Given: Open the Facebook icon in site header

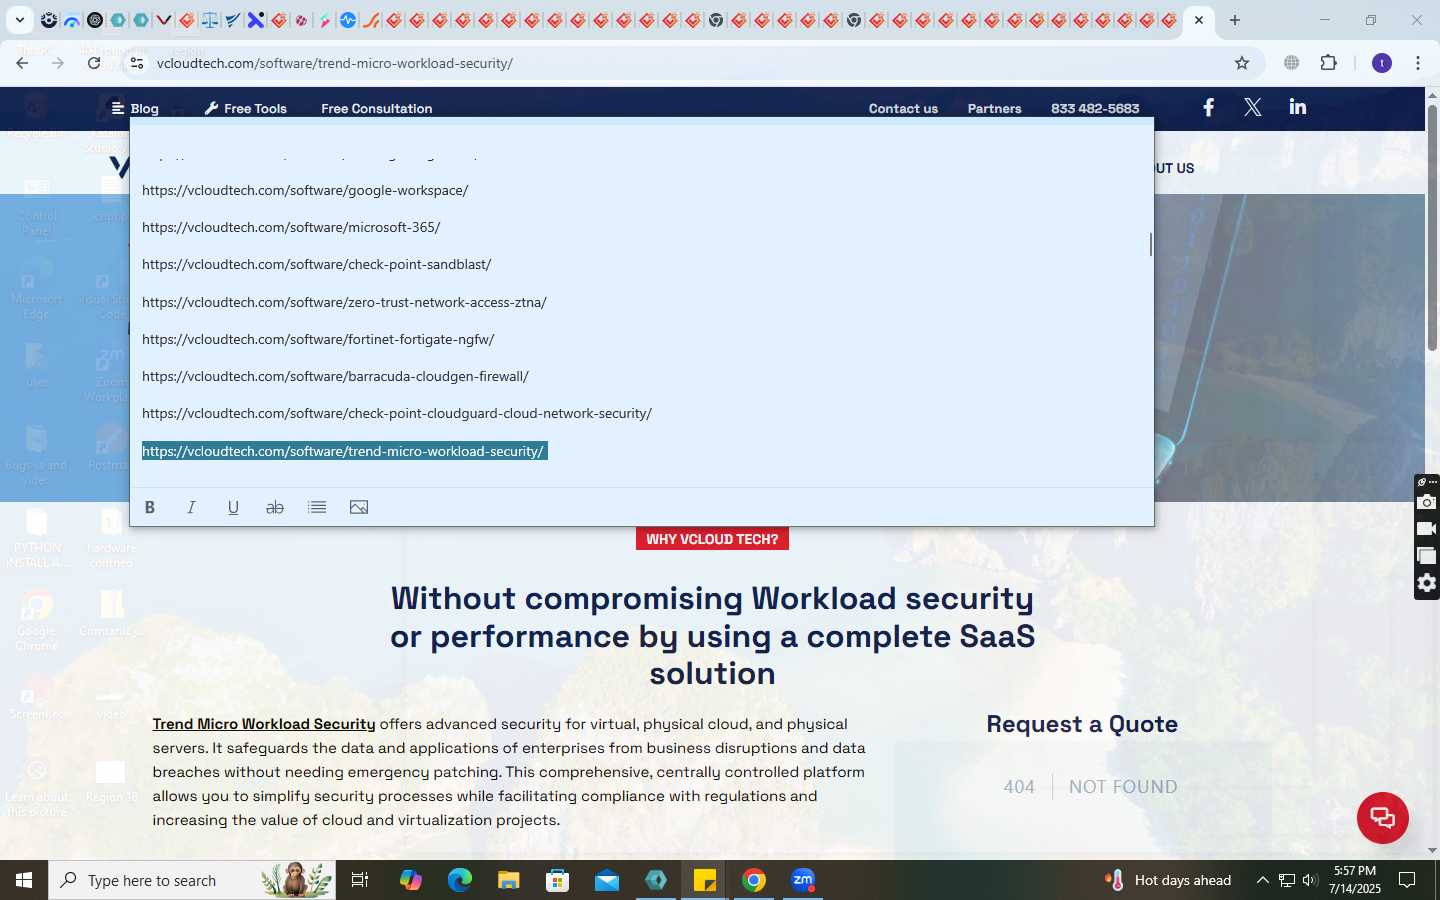Looking at the screenshot, I should coord(1208,107).
